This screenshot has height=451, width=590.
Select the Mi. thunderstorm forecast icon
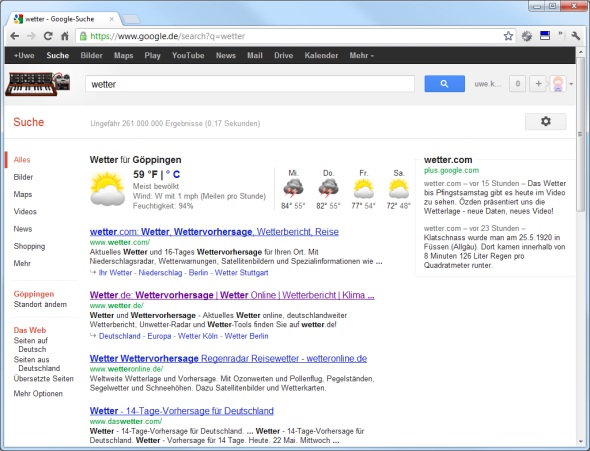[x=293, y=188]
